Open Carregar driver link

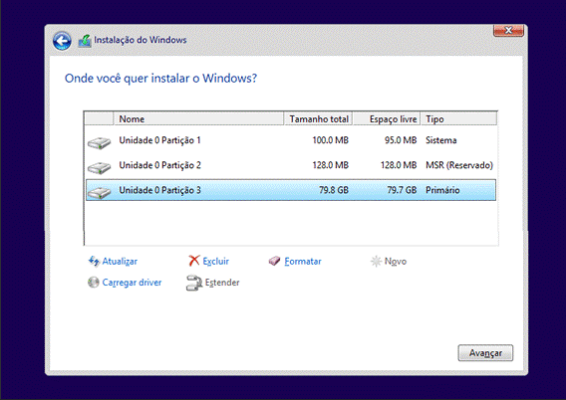tap(132, 283)
